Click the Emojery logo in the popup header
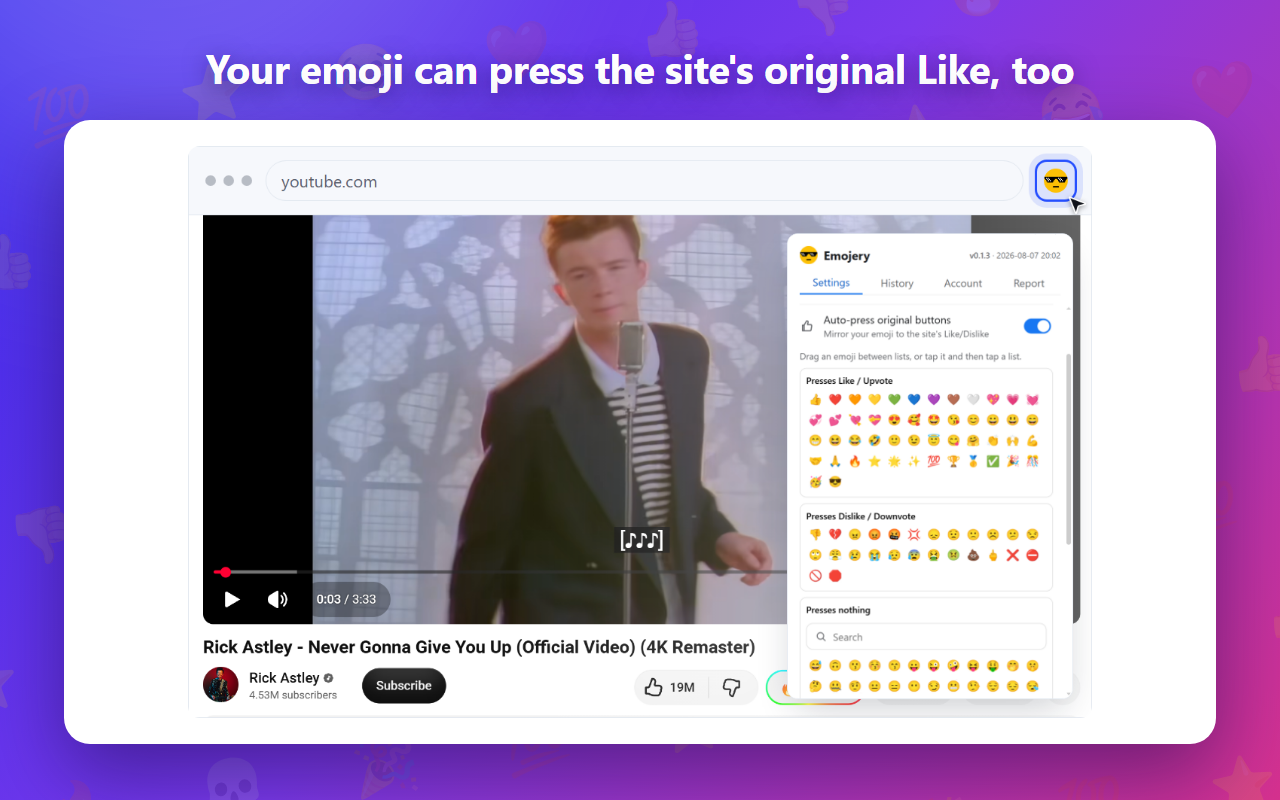This screenshot has width=1280, height=800. pyautogui.click(x=809, y=255)
